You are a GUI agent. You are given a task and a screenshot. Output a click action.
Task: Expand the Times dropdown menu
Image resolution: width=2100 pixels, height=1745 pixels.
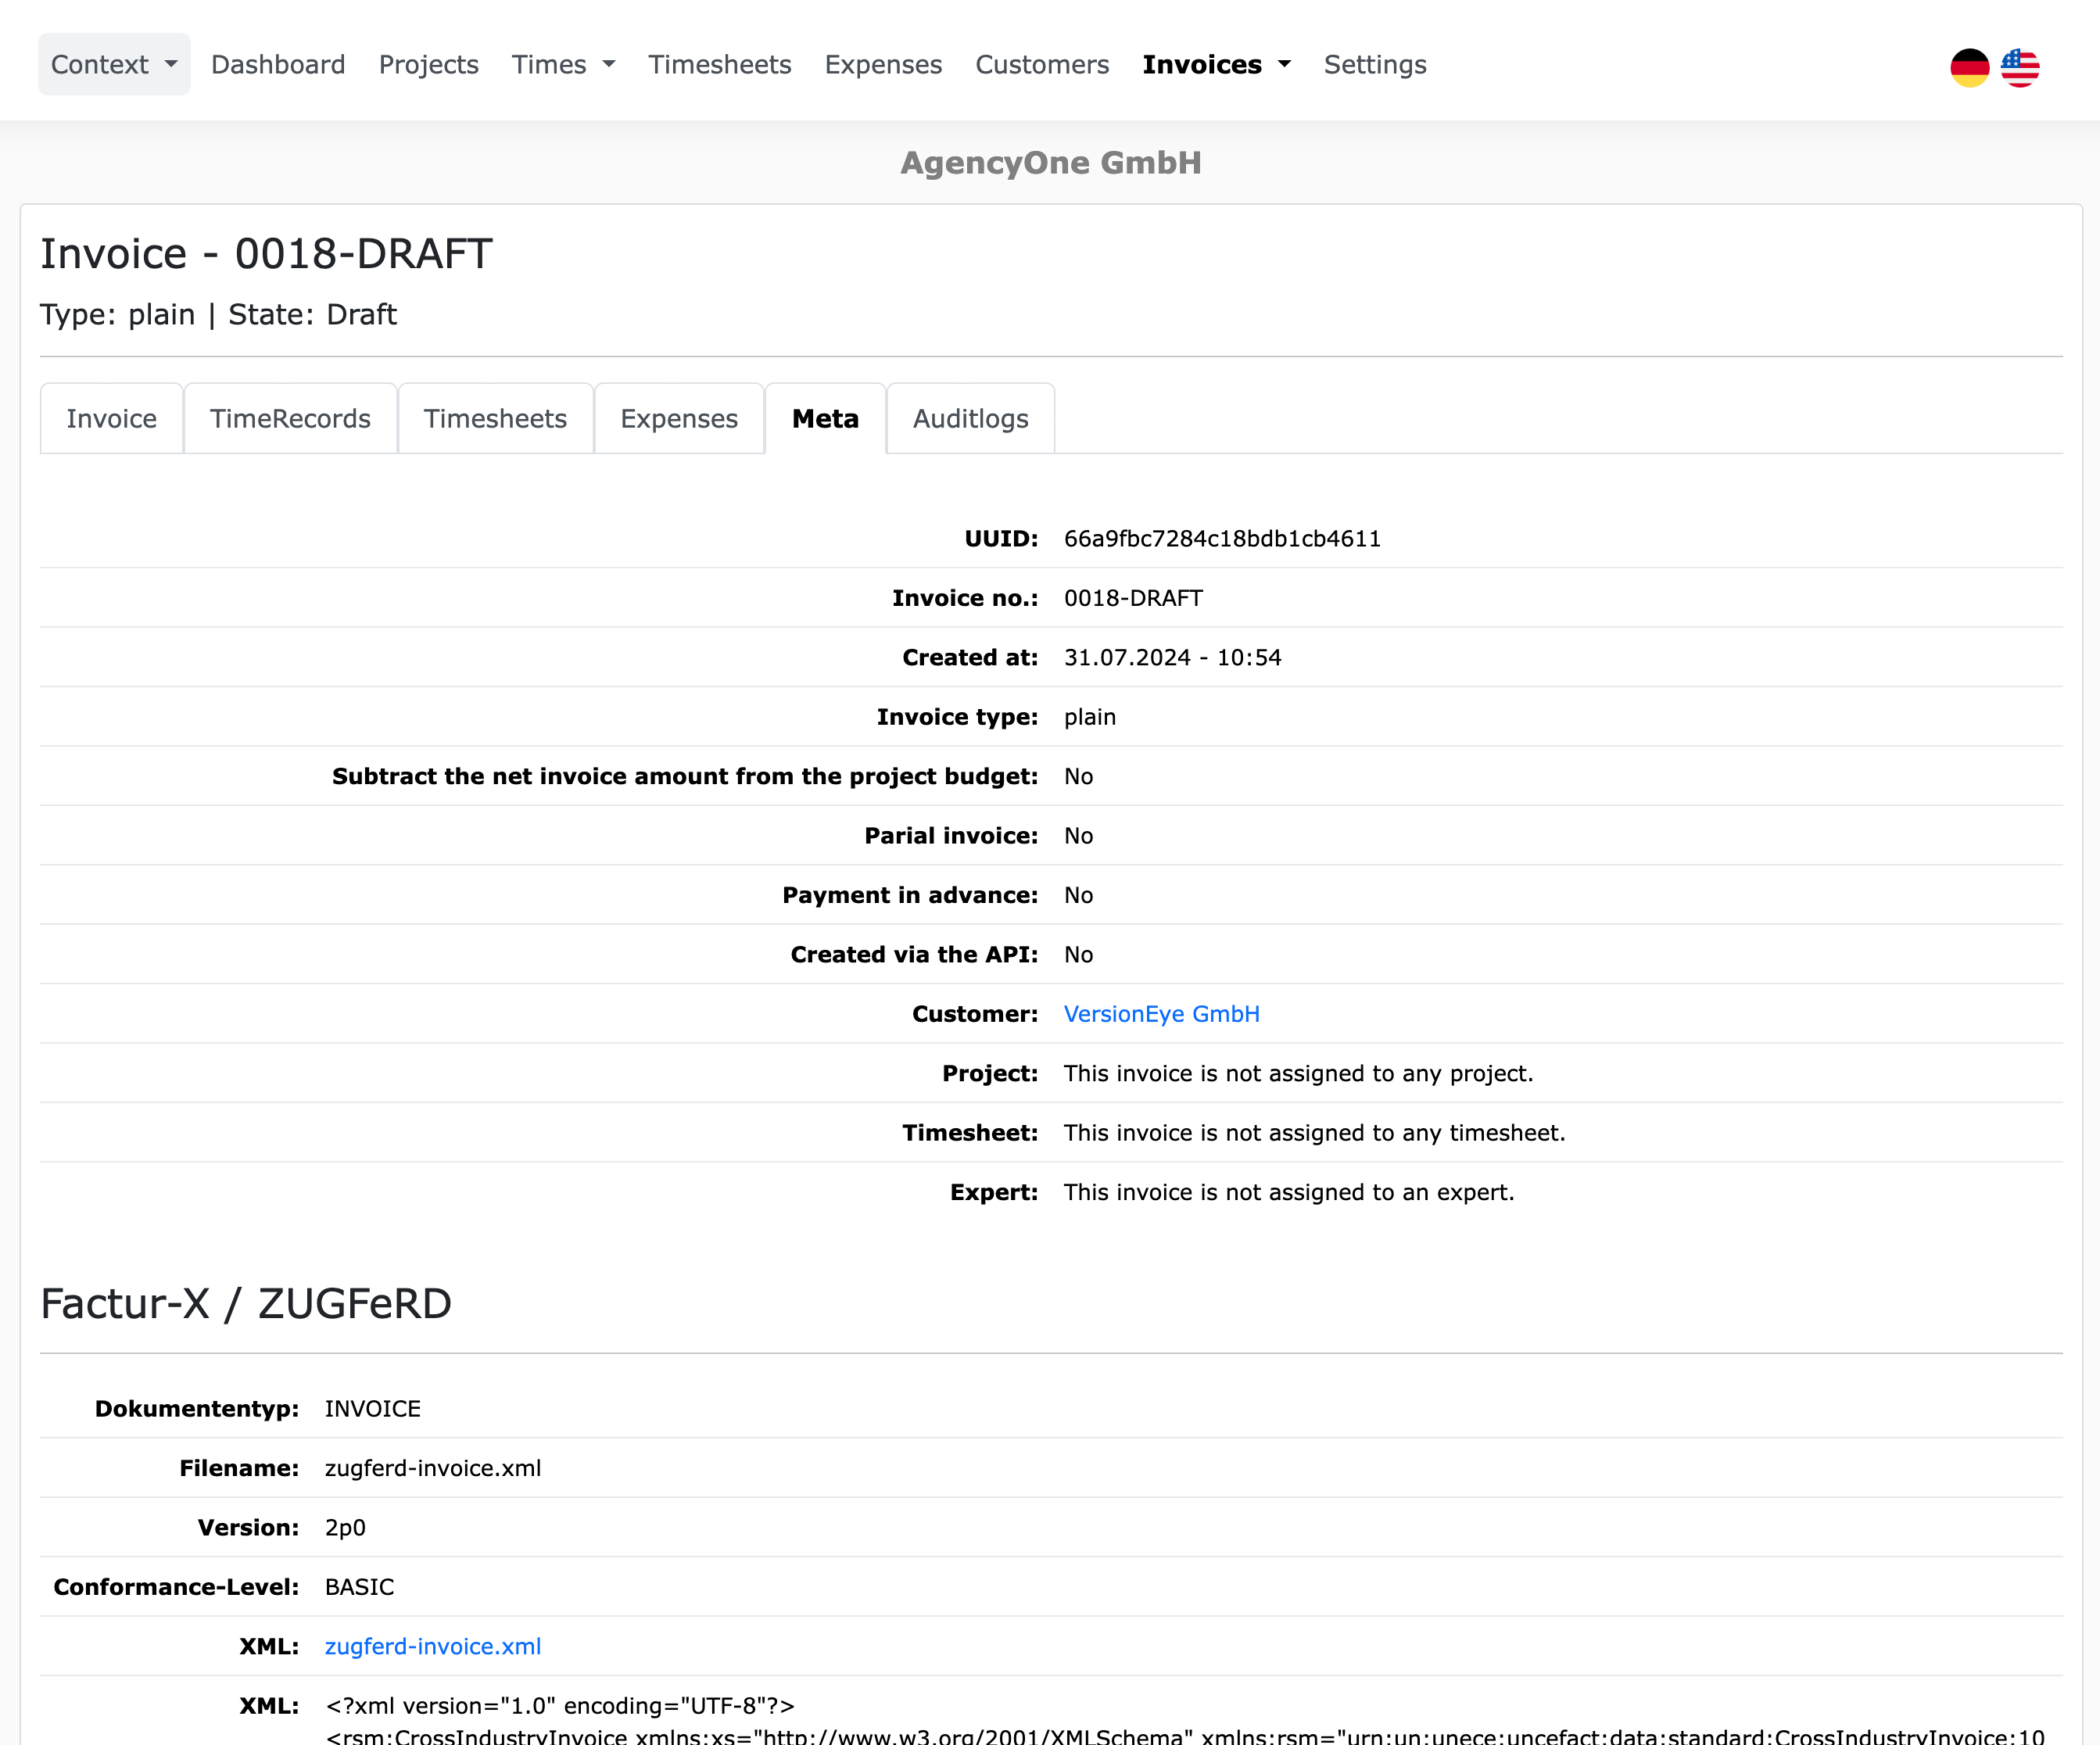click(x=563, y=63)
